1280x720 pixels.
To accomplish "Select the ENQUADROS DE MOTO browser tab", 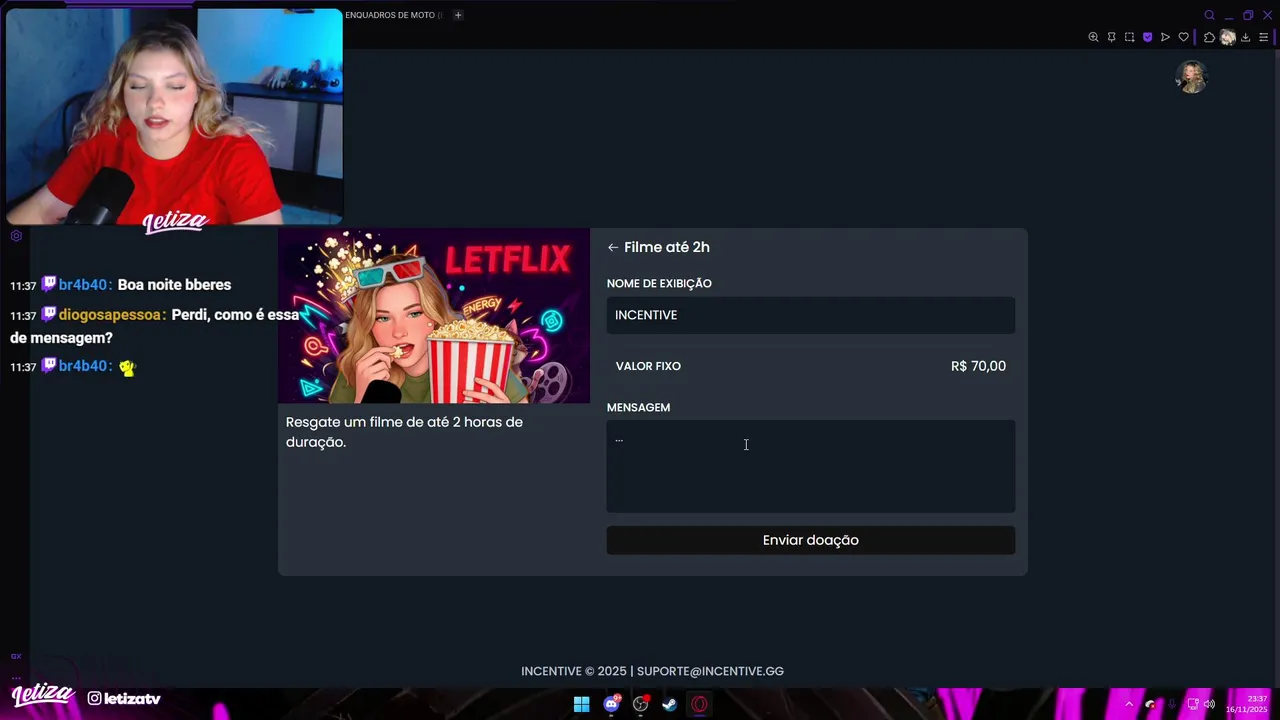I will (x=393, y=15).
